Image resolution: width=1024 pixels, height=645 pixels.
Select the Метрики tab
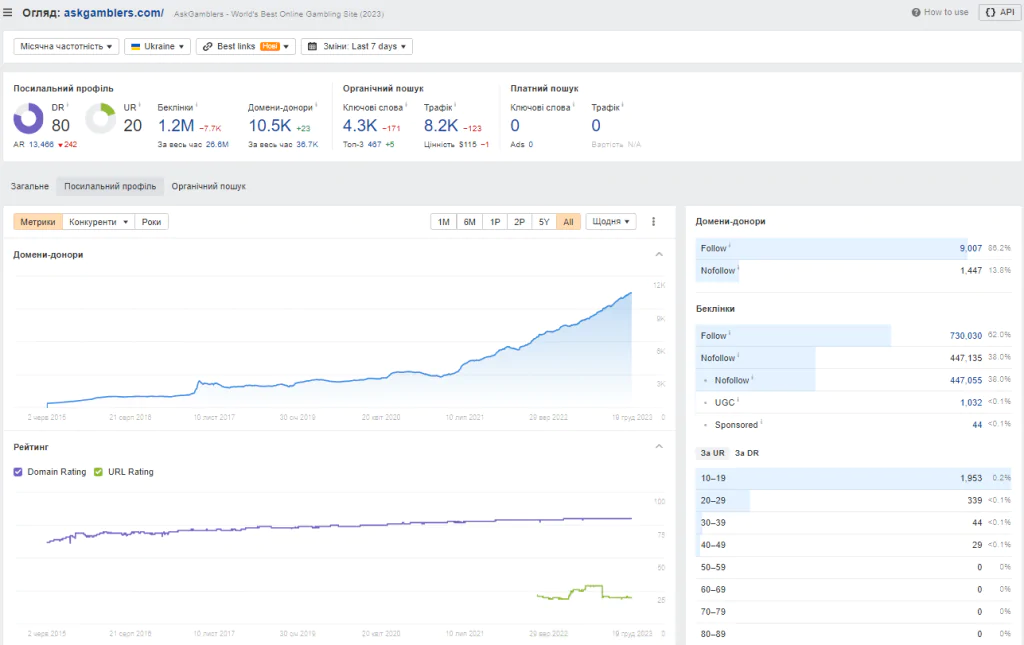38,222
